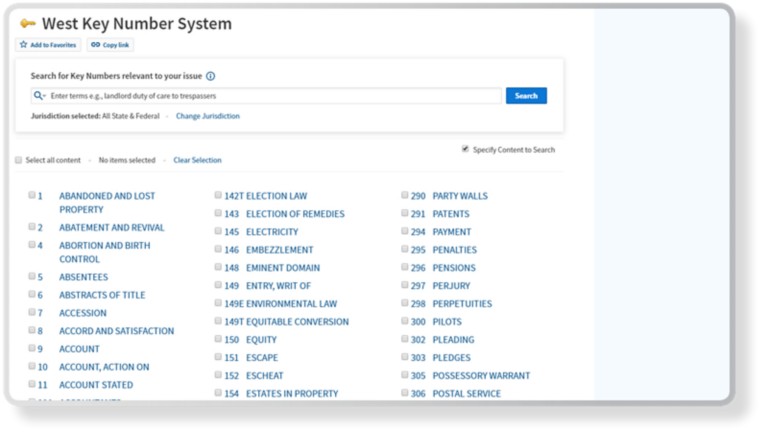Open the ENVIRONMENTAL LAW topic link

292,304
